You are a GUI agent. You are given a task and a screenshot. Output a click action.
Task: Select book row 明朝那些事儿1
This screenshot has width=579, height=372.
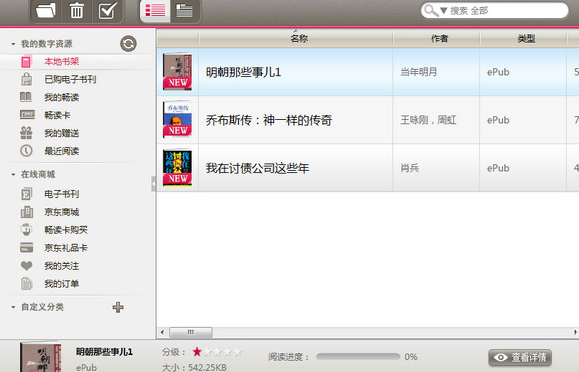pyautogui.click(x=368, y=72)
